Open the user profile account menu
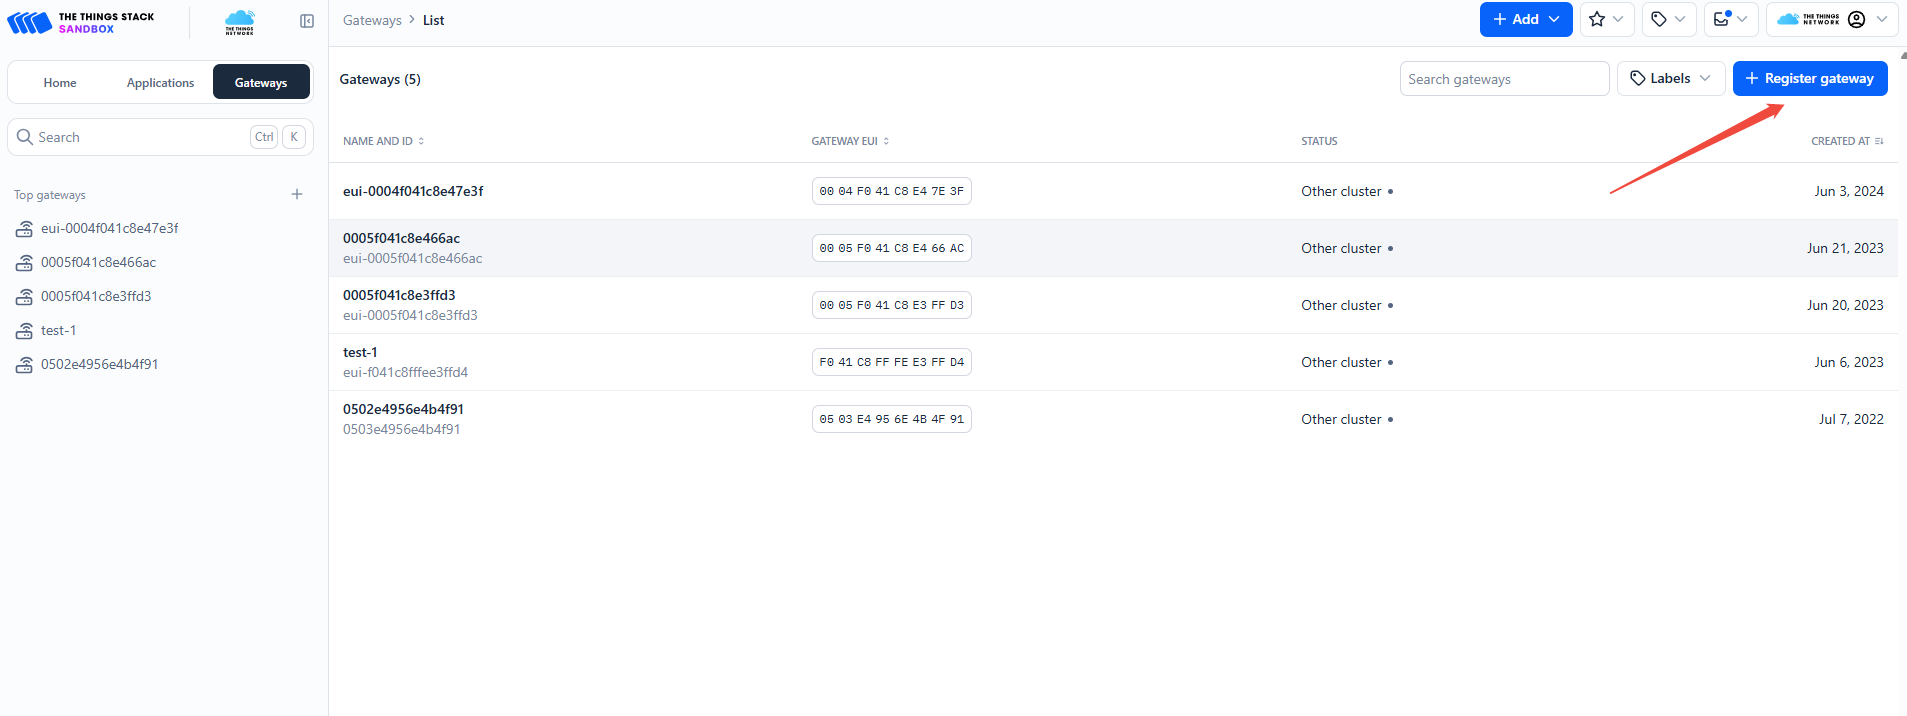 click(x=1866, y=20)
